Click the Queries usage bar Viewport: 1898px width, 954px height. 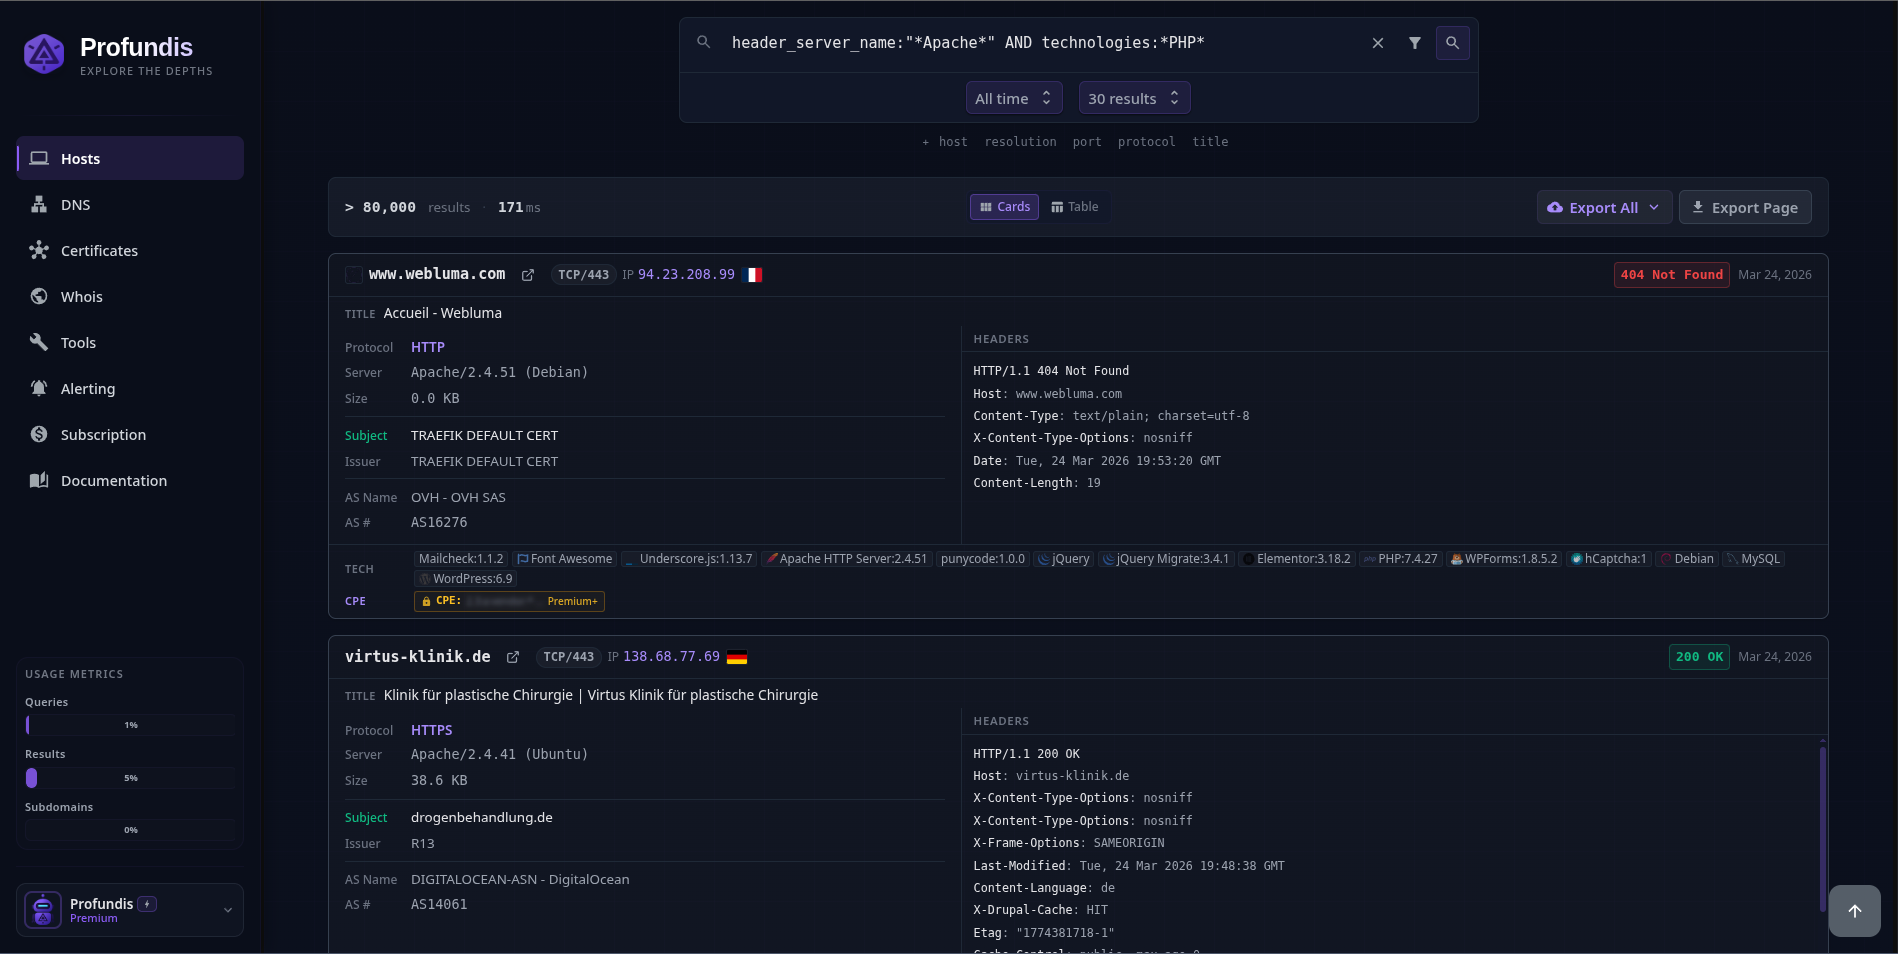[x=130, y=725]
